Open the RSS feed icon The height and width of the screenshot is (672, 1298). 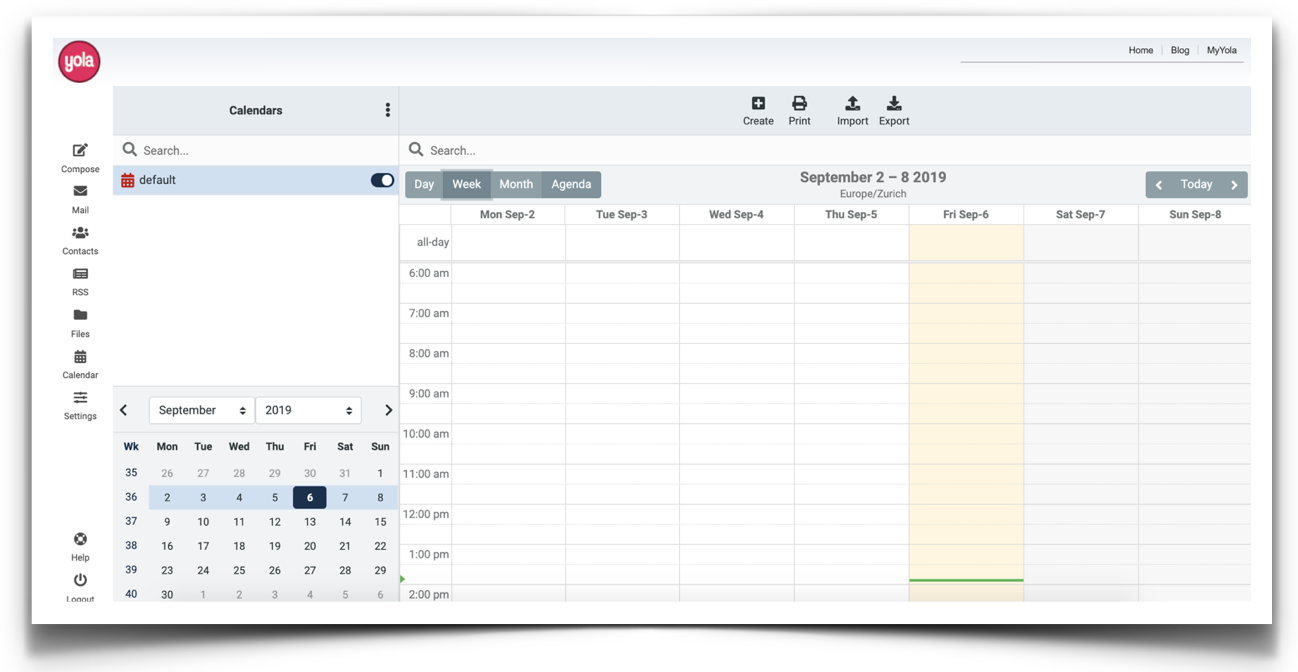coord(80,275)
